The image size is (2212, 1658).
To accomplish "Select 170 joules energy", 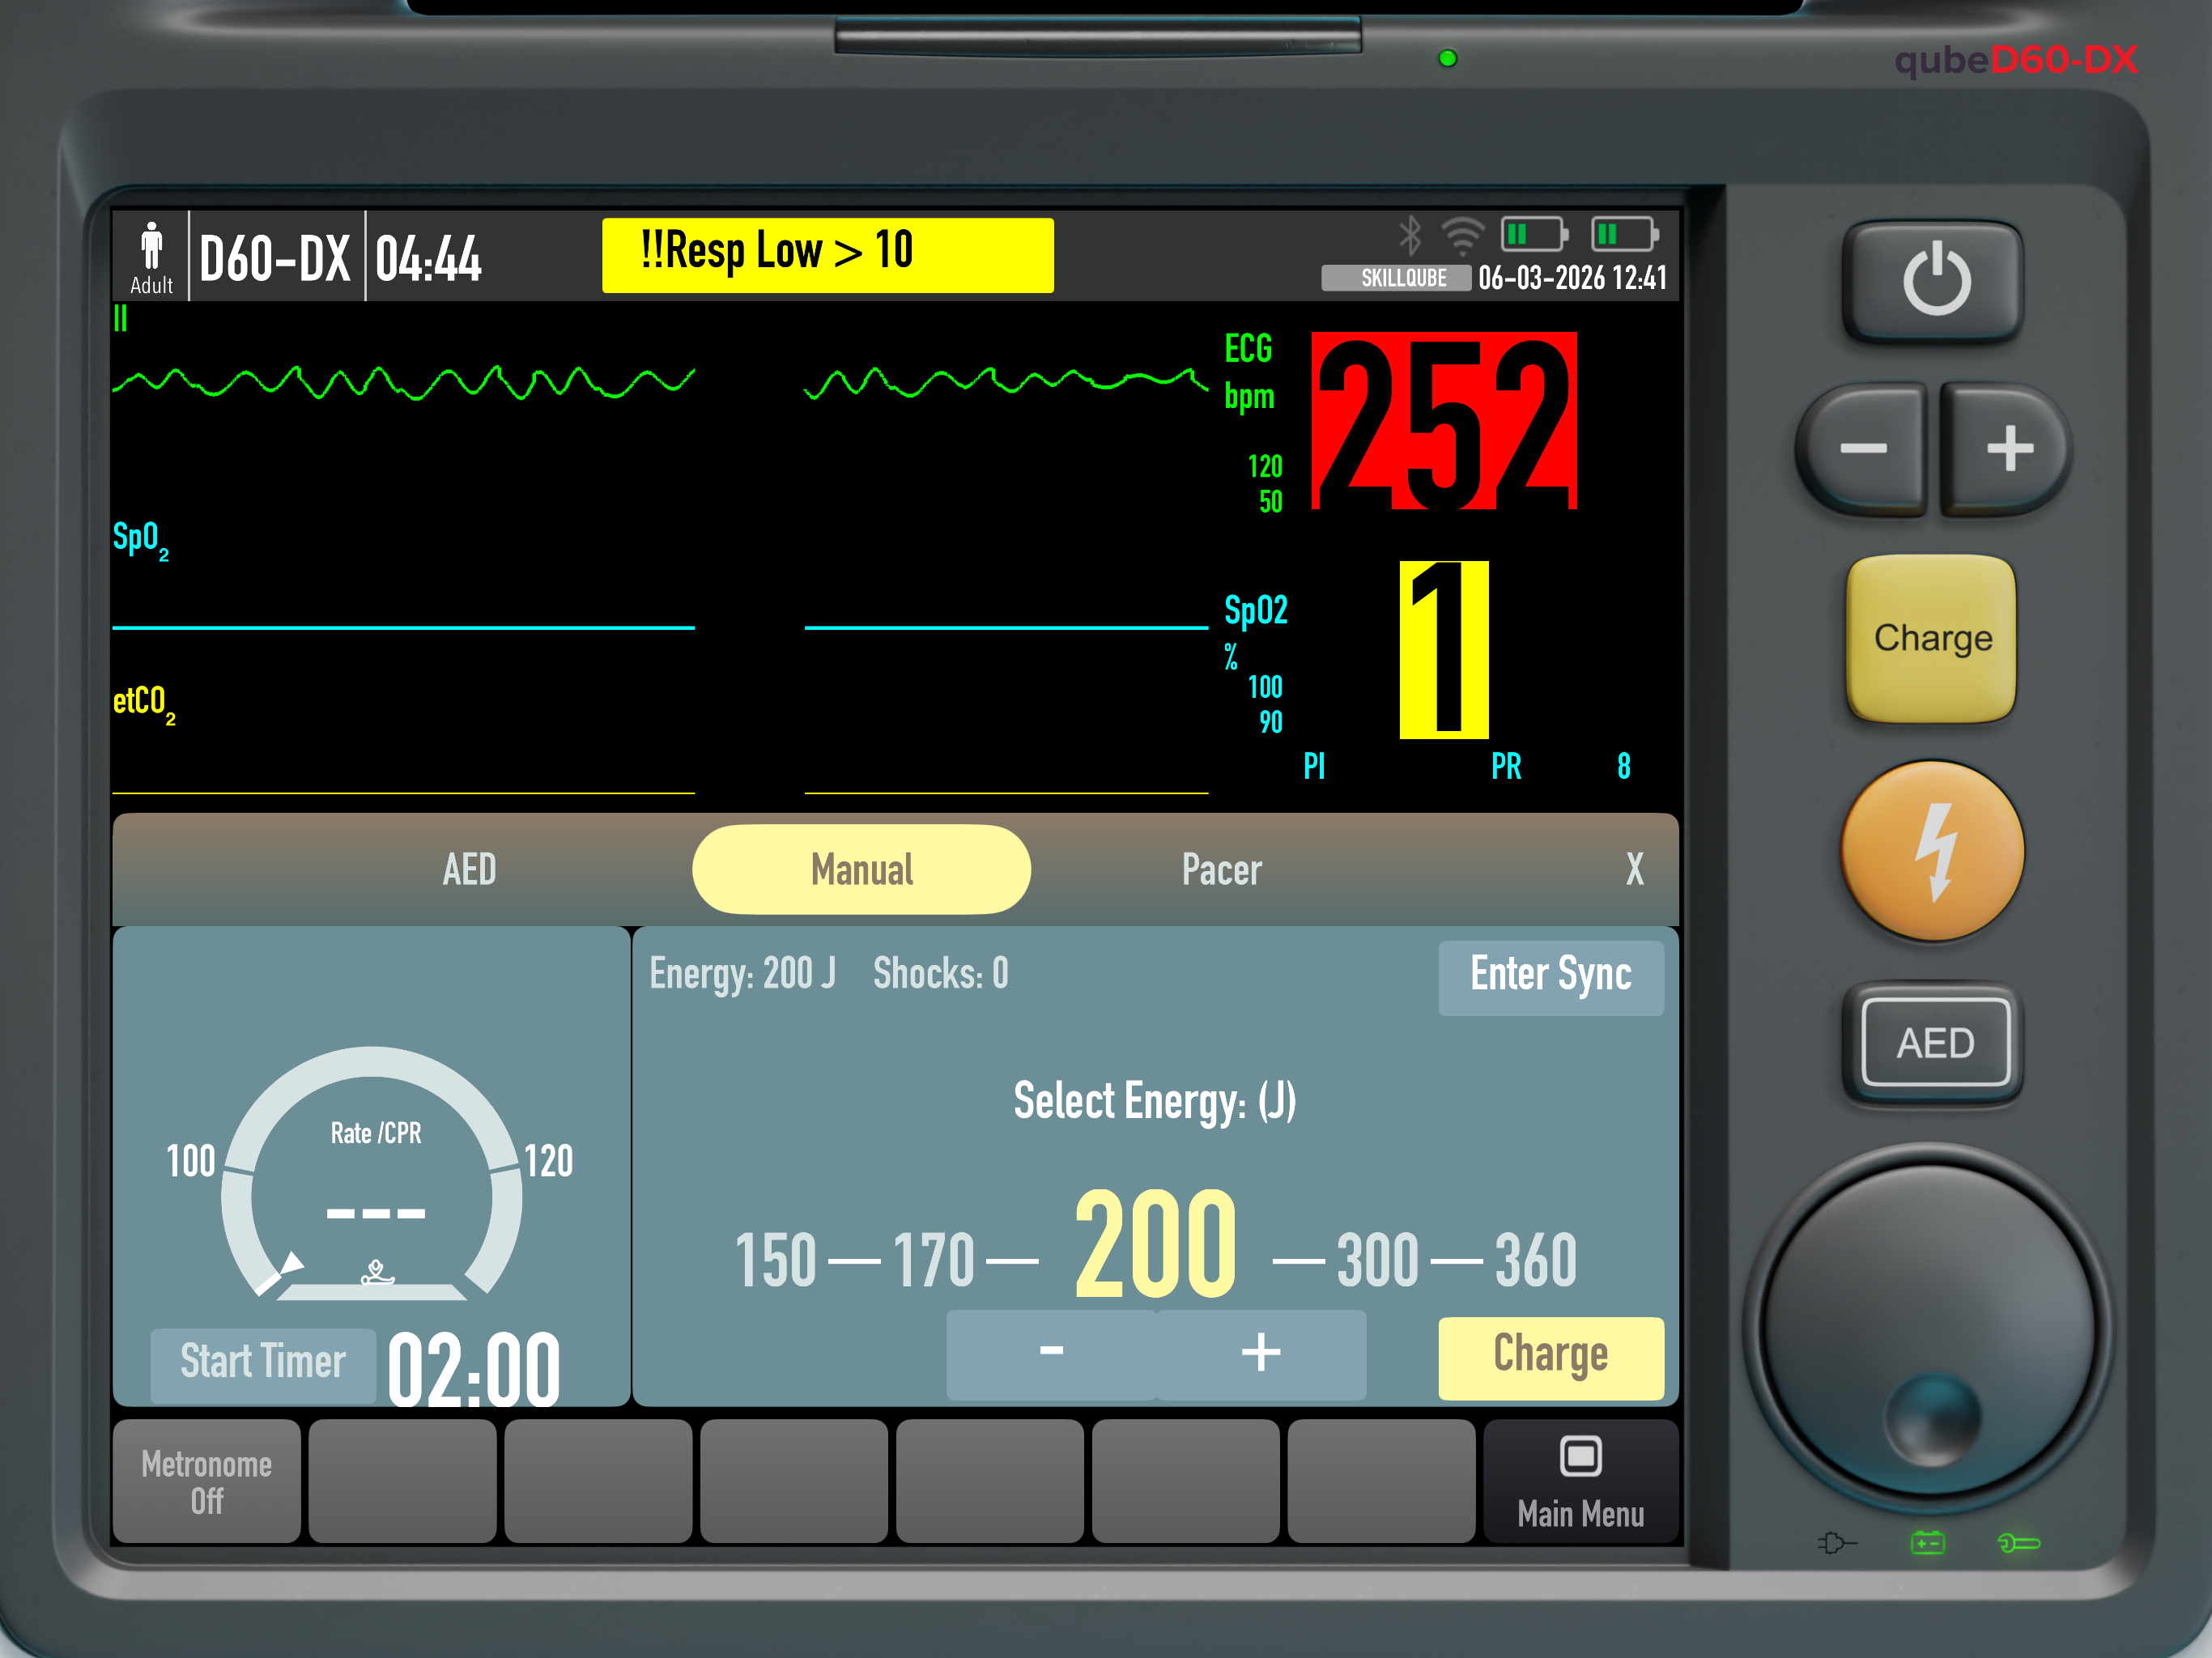I will point(933,1260).
